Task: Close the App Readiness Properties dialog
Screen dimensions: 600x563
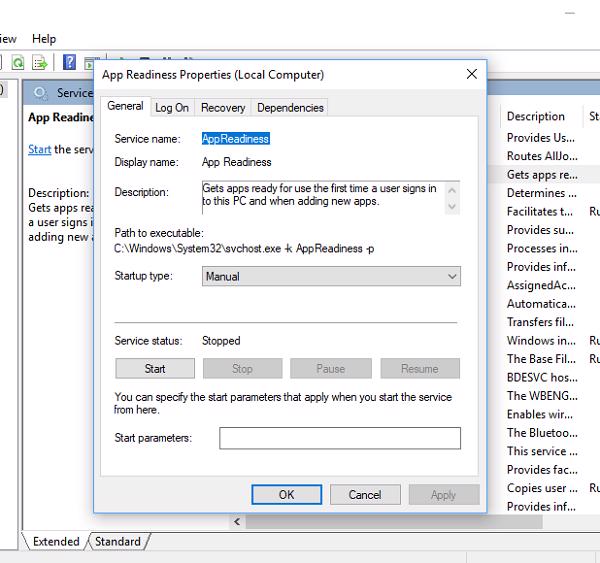Action: coord(471,74)
